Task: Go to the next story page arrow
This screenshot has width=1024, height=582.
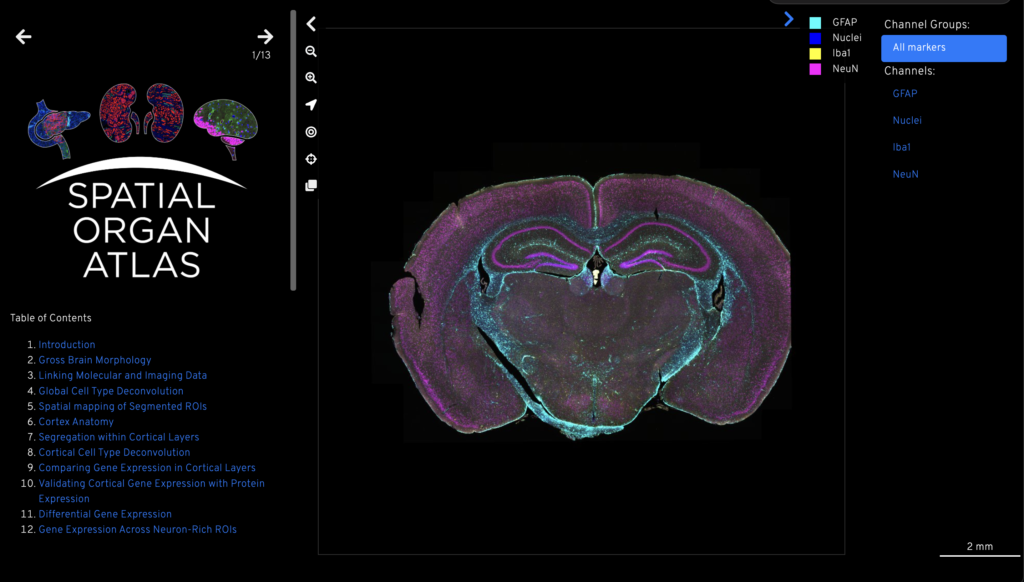Action: point(265,37)
